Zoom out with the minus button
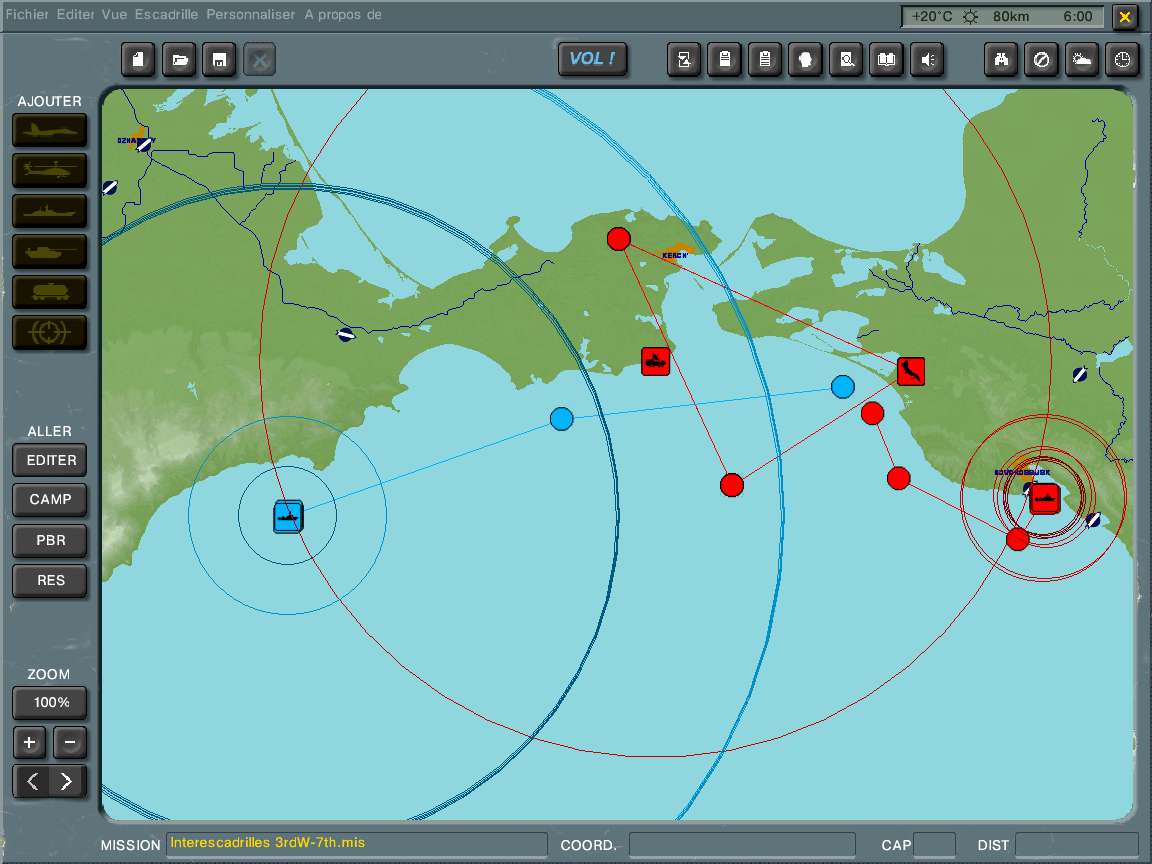The width and height of the screenshot is (1152, 864). coord(70,742)
